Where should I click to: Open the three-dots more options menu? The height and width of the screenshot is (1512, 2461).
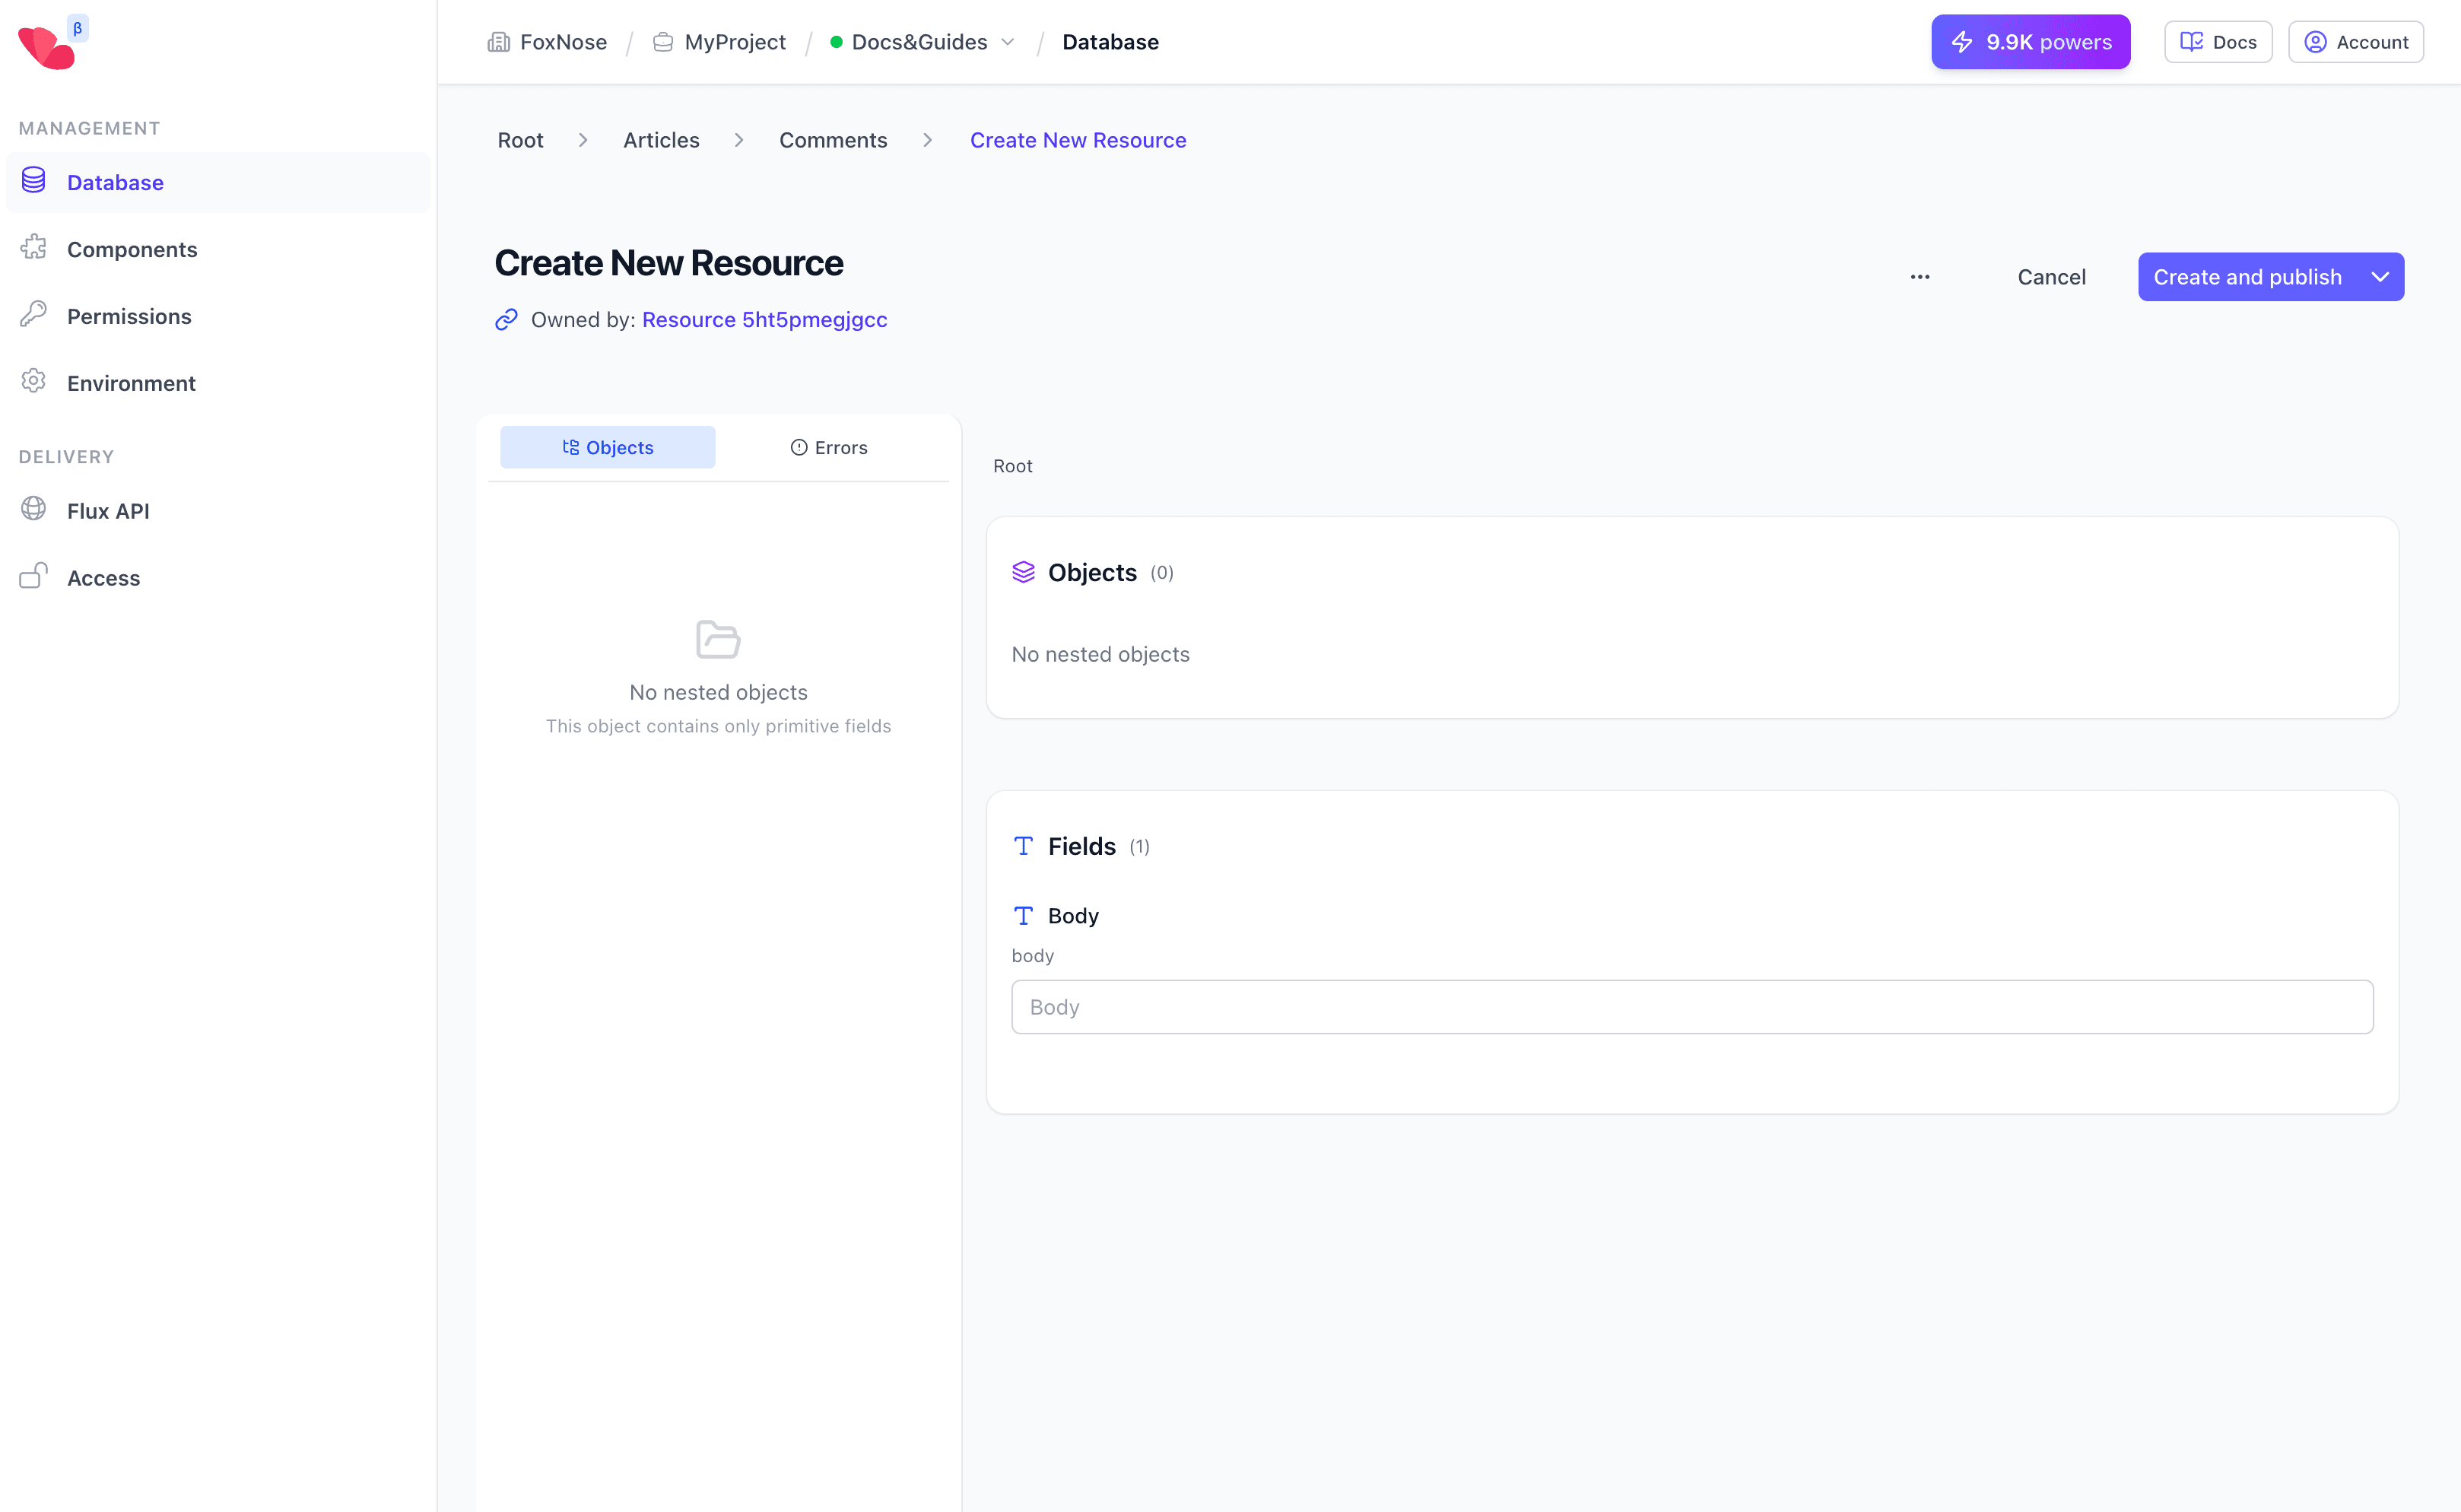[x=1919, y=277]
